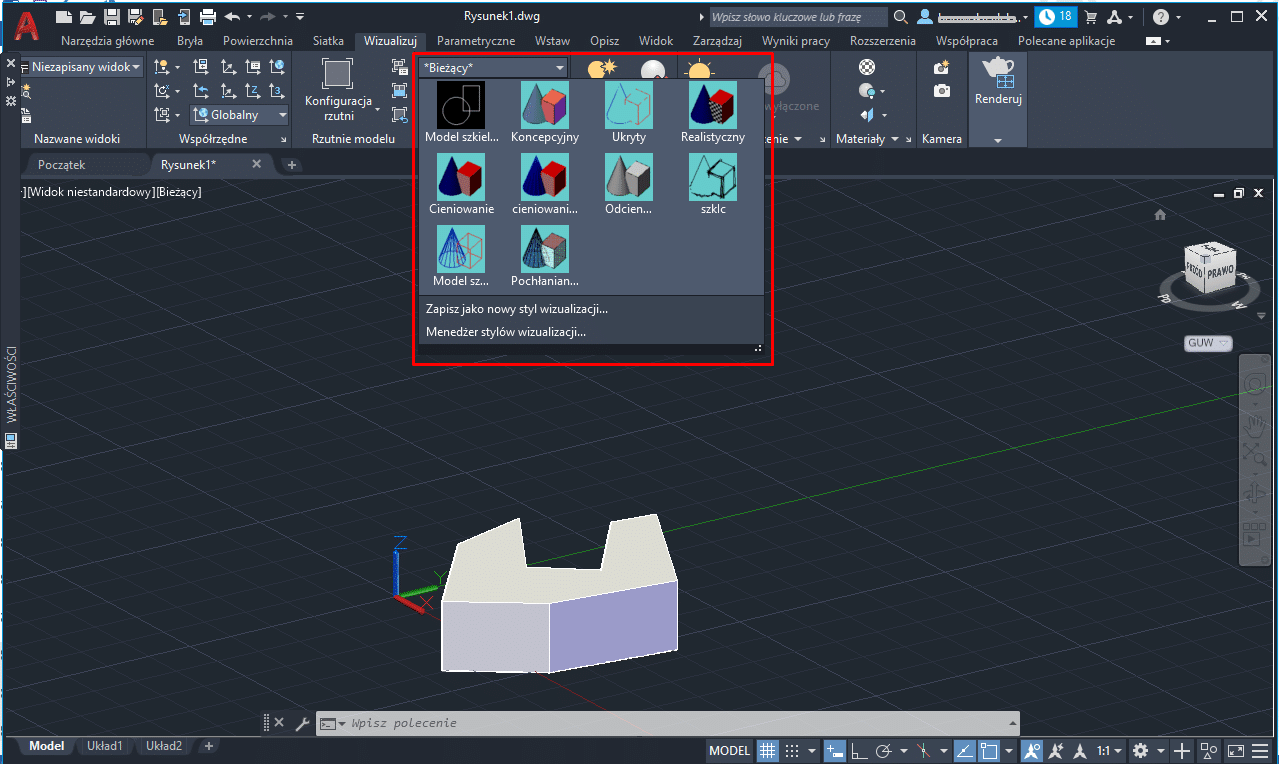Select the Odcien... visual style
This screenshot has width=1279, height=764.
pos(629,185)
